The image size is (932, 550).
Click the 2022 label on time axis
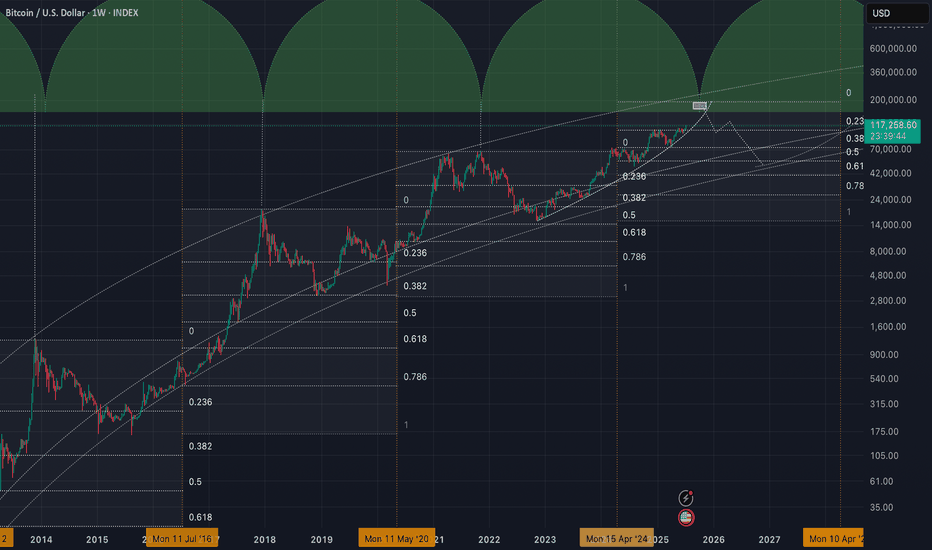click(489, 540)
